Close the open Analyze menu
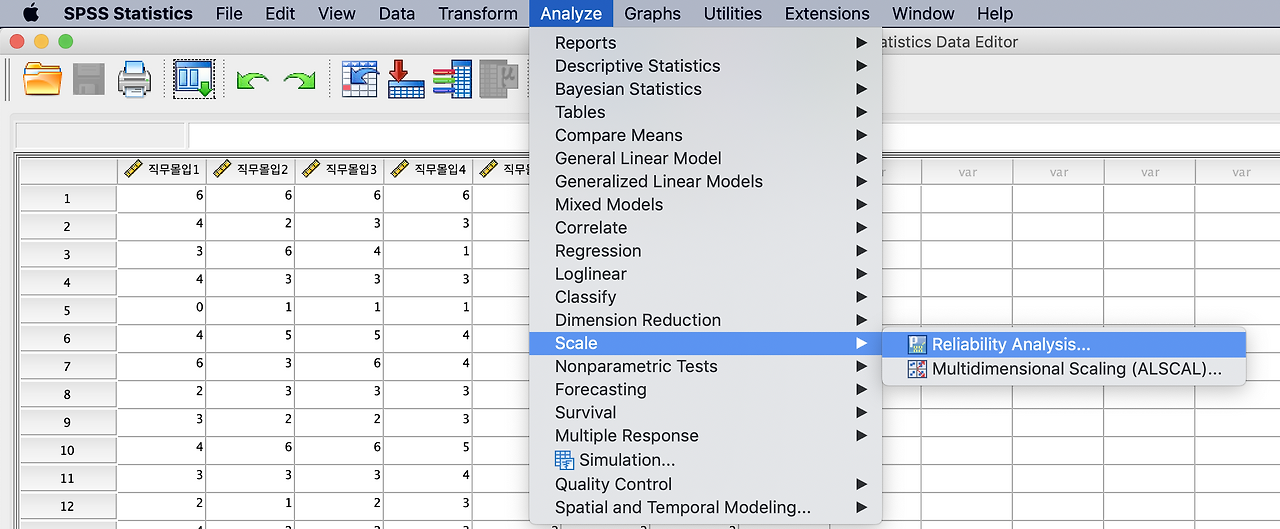The height and width of the screenshot is (529, 1280). pos(571,13)
